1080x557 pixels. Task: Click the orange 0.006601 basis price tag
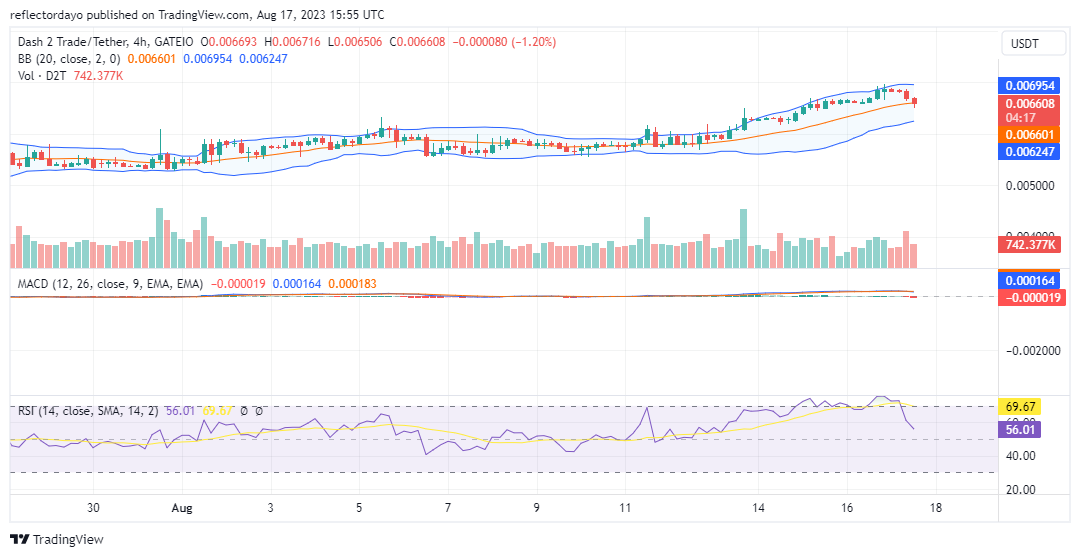click(x=1029, y=134)
